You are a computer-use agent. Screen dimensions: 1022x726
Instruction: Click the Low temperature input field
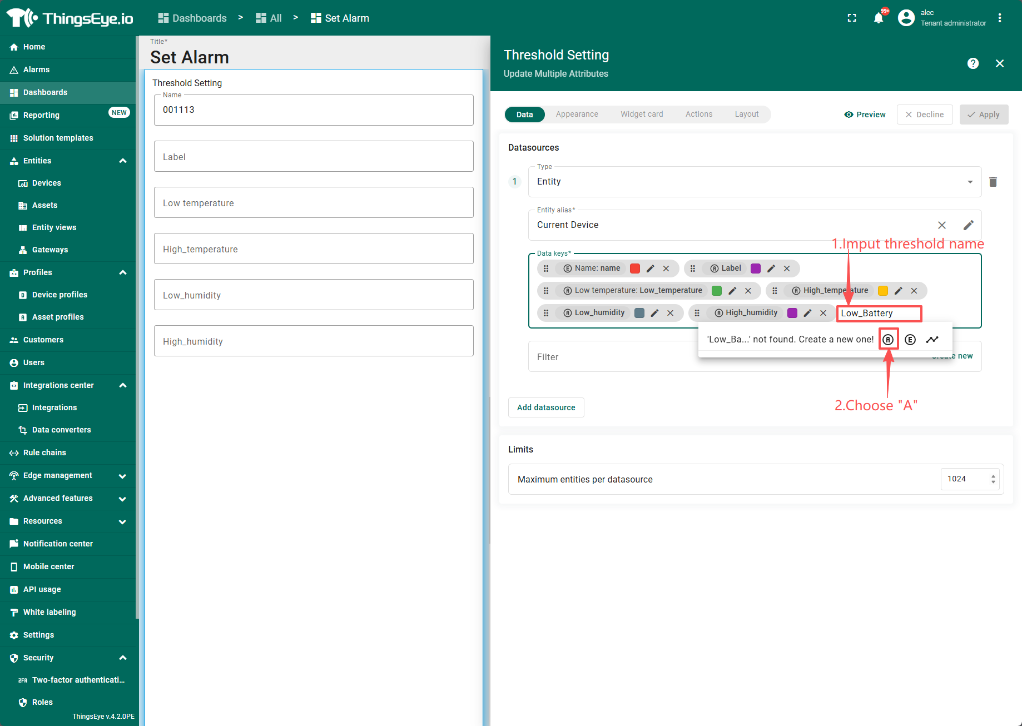point(313,203)
